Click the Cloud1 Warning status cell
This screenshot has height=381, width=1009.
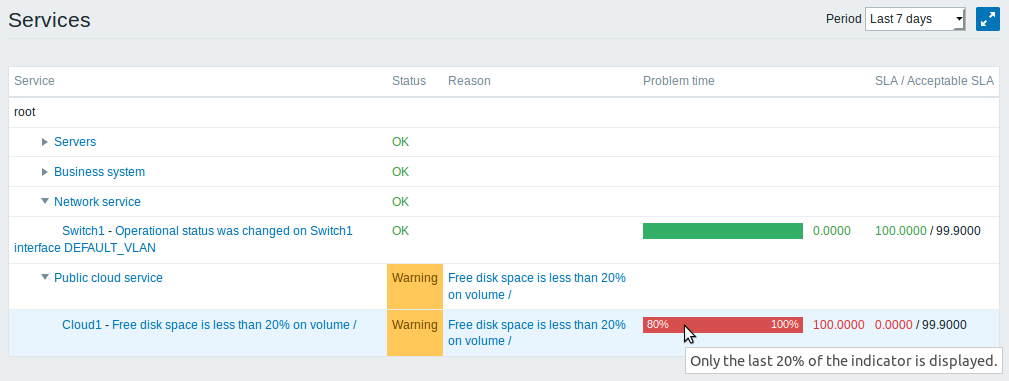click(415, 333)
